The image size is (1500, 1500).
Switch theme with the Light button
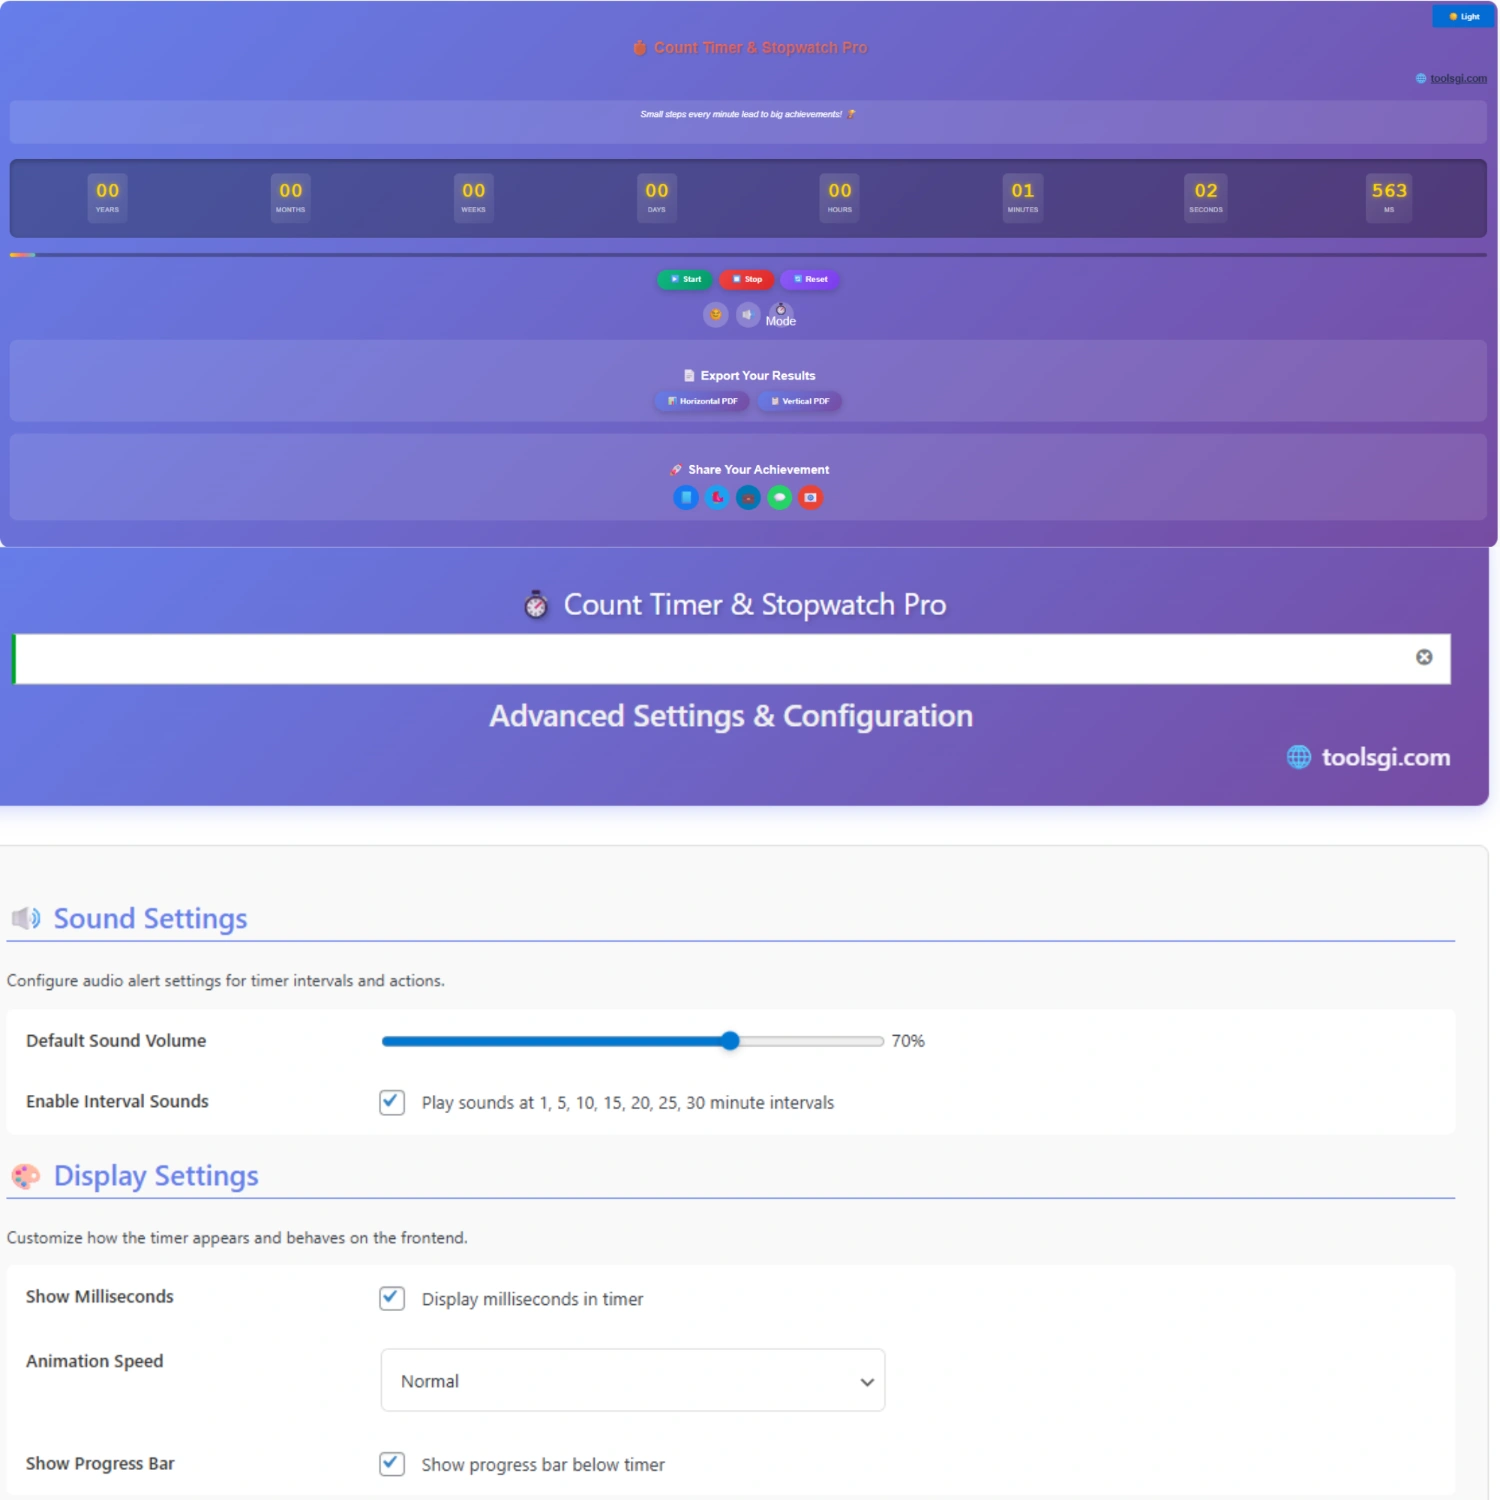1464,16
